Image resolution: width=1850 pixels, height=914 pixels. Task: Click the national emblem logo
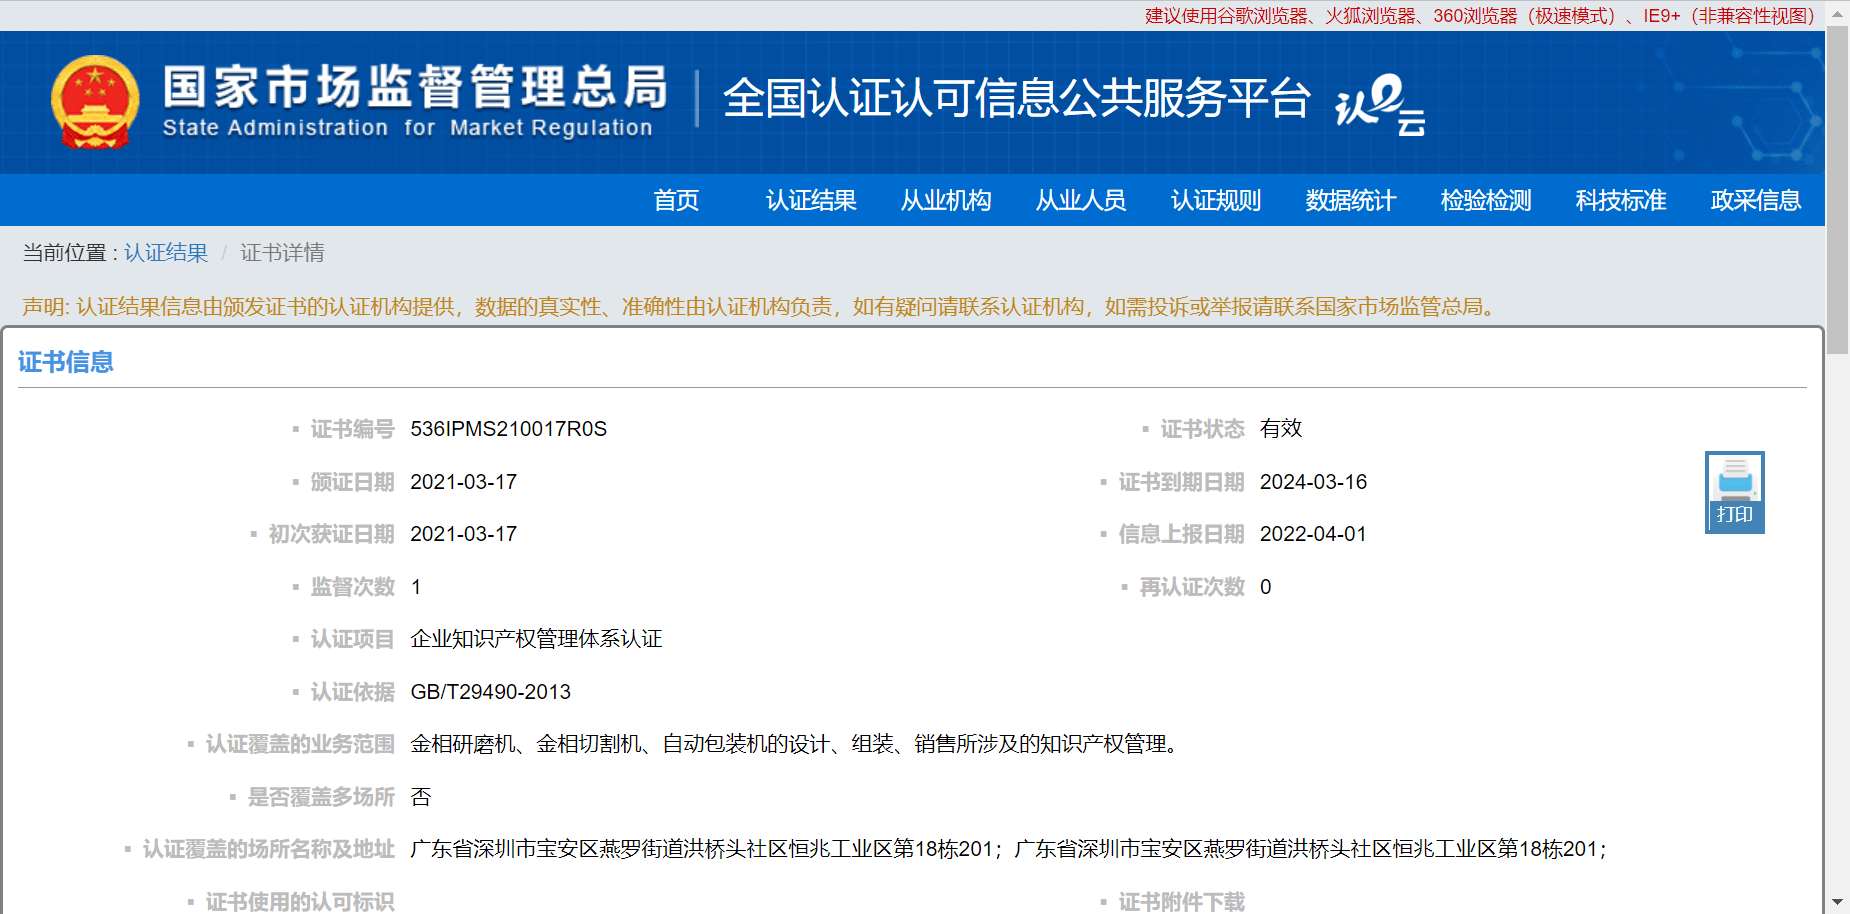(95, 102)
